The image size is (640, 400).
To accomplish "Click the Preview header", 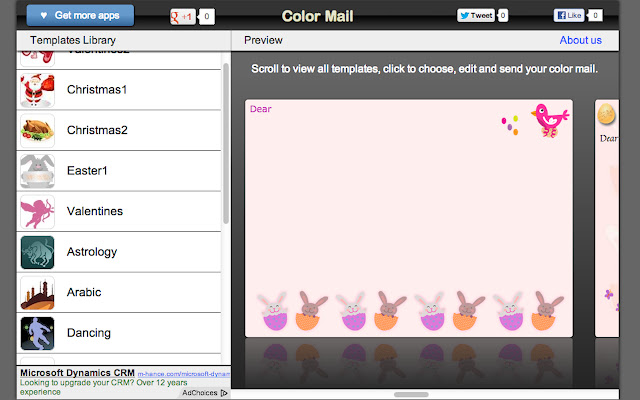I will pyautogui.click(x=263, y=40).
